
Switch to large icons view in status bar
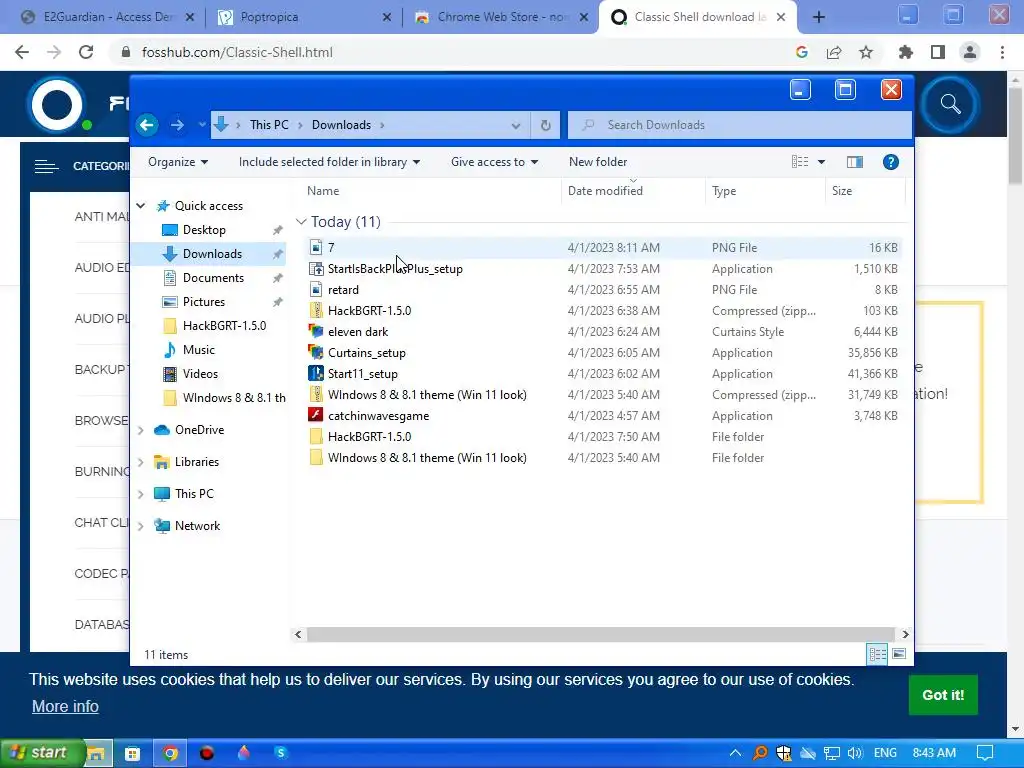[899, 654]
